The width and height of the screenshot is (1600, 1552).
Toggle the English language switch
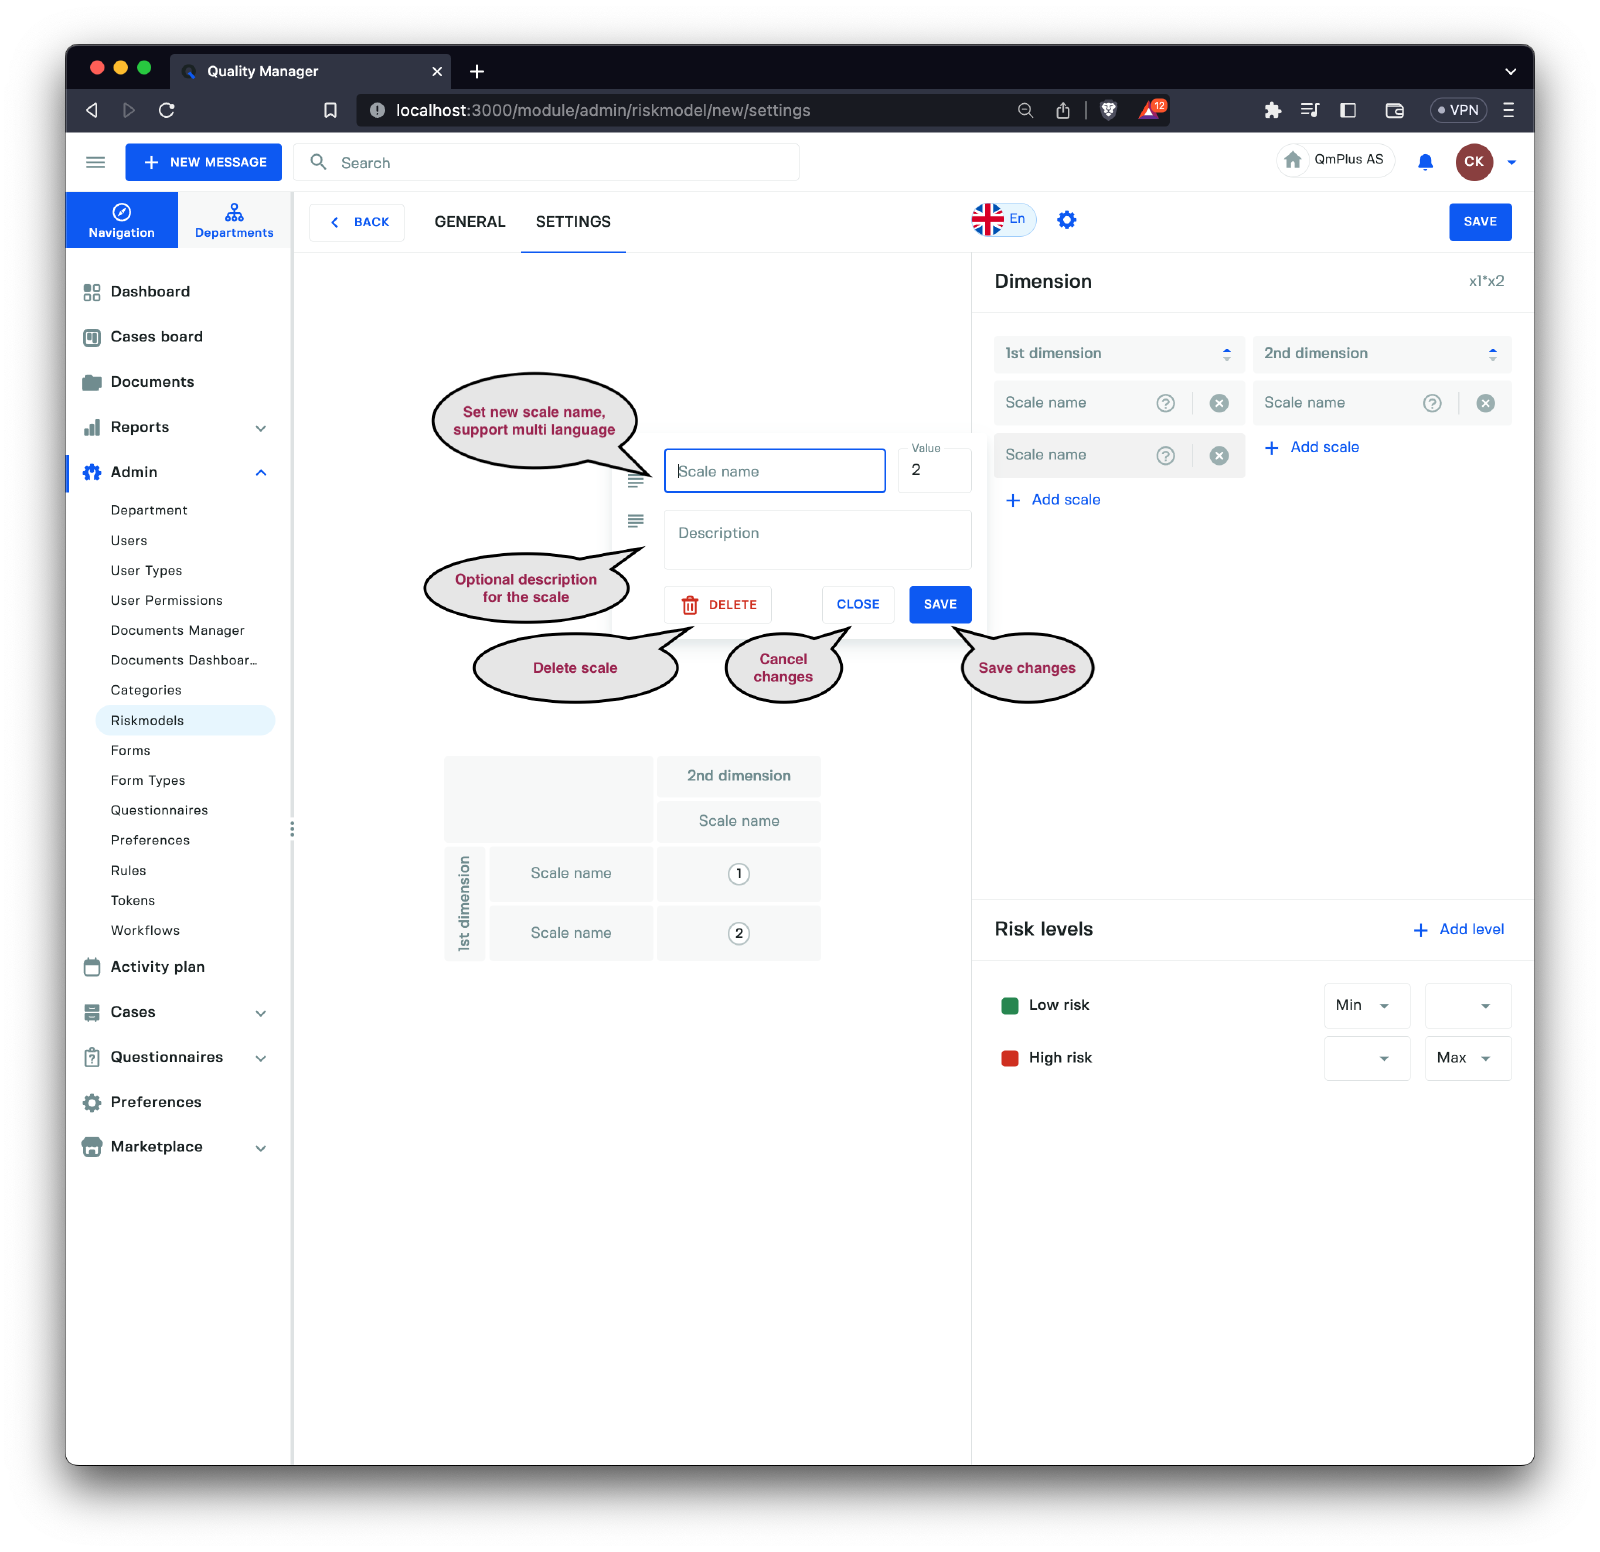[1003, 219]
